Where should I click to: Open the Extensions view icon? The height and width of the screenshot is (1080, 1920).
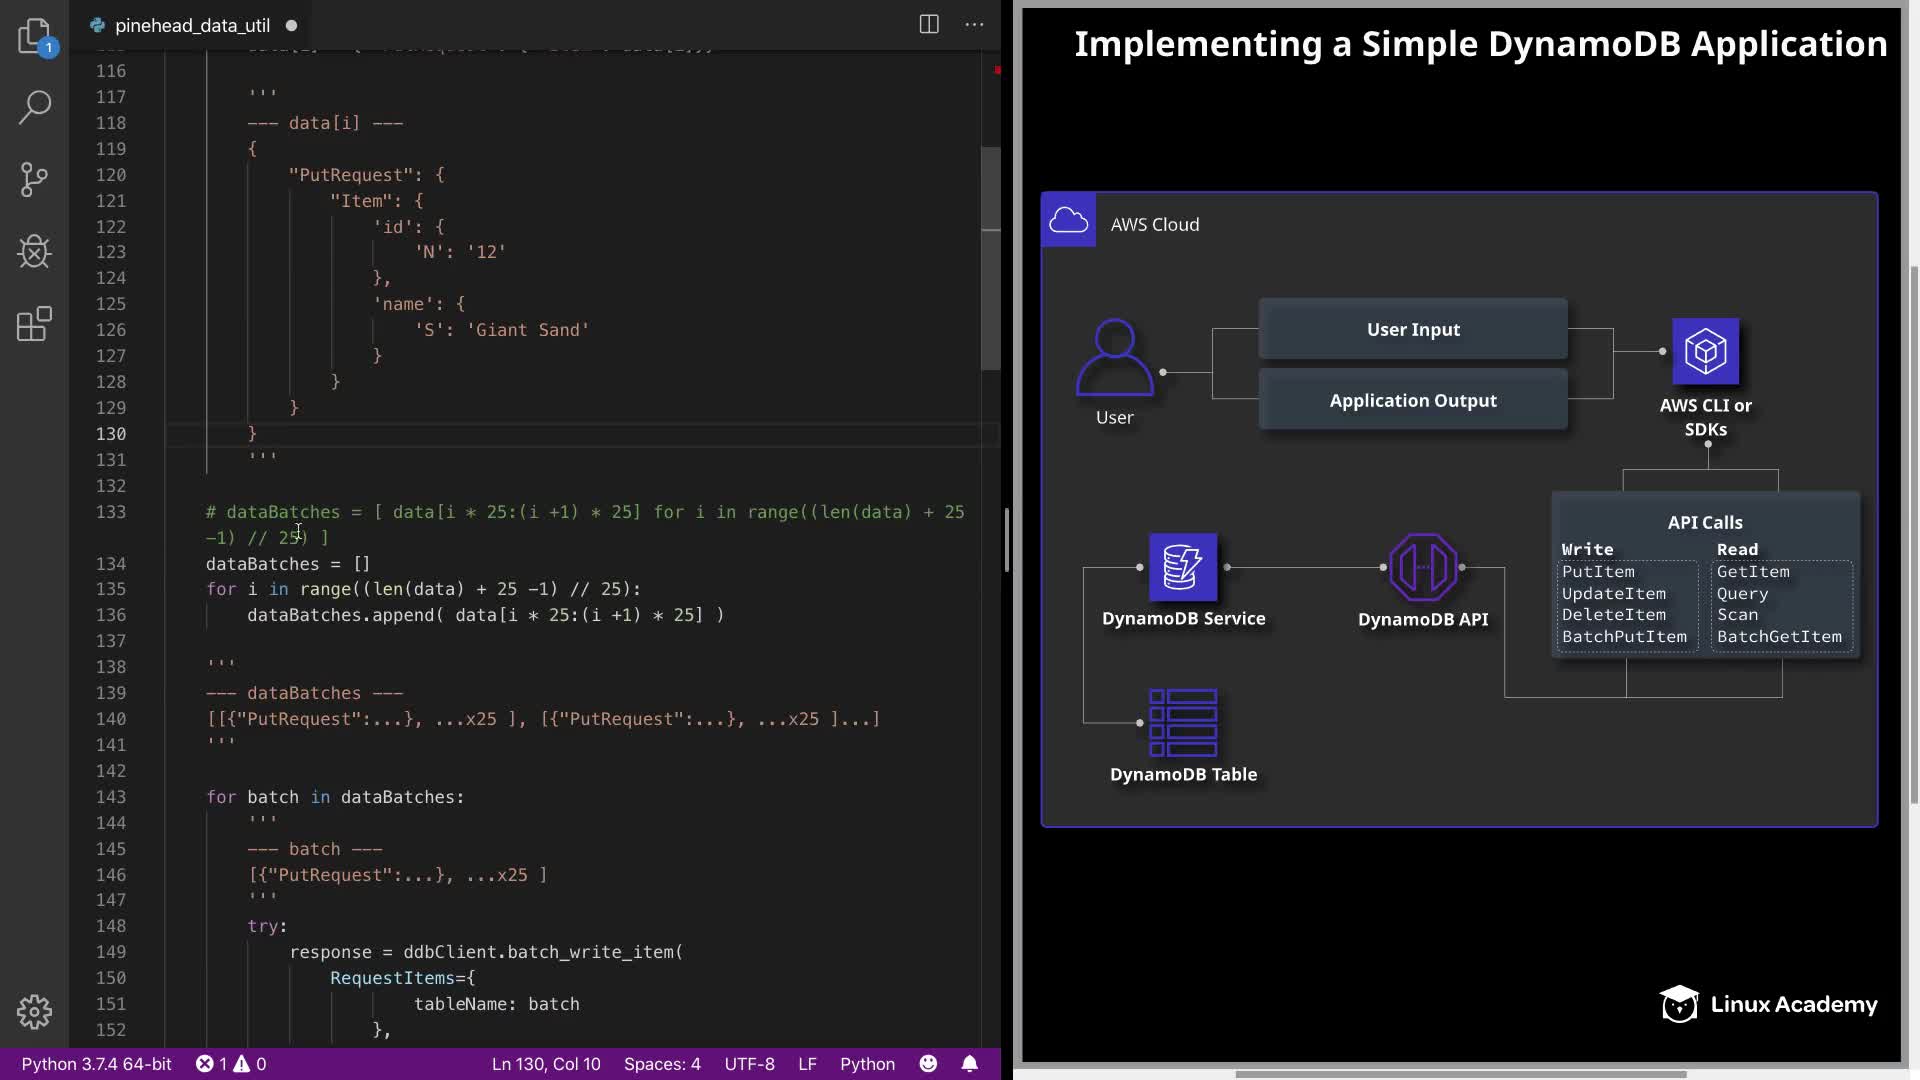pyautogui.click(x=34, y=324)
